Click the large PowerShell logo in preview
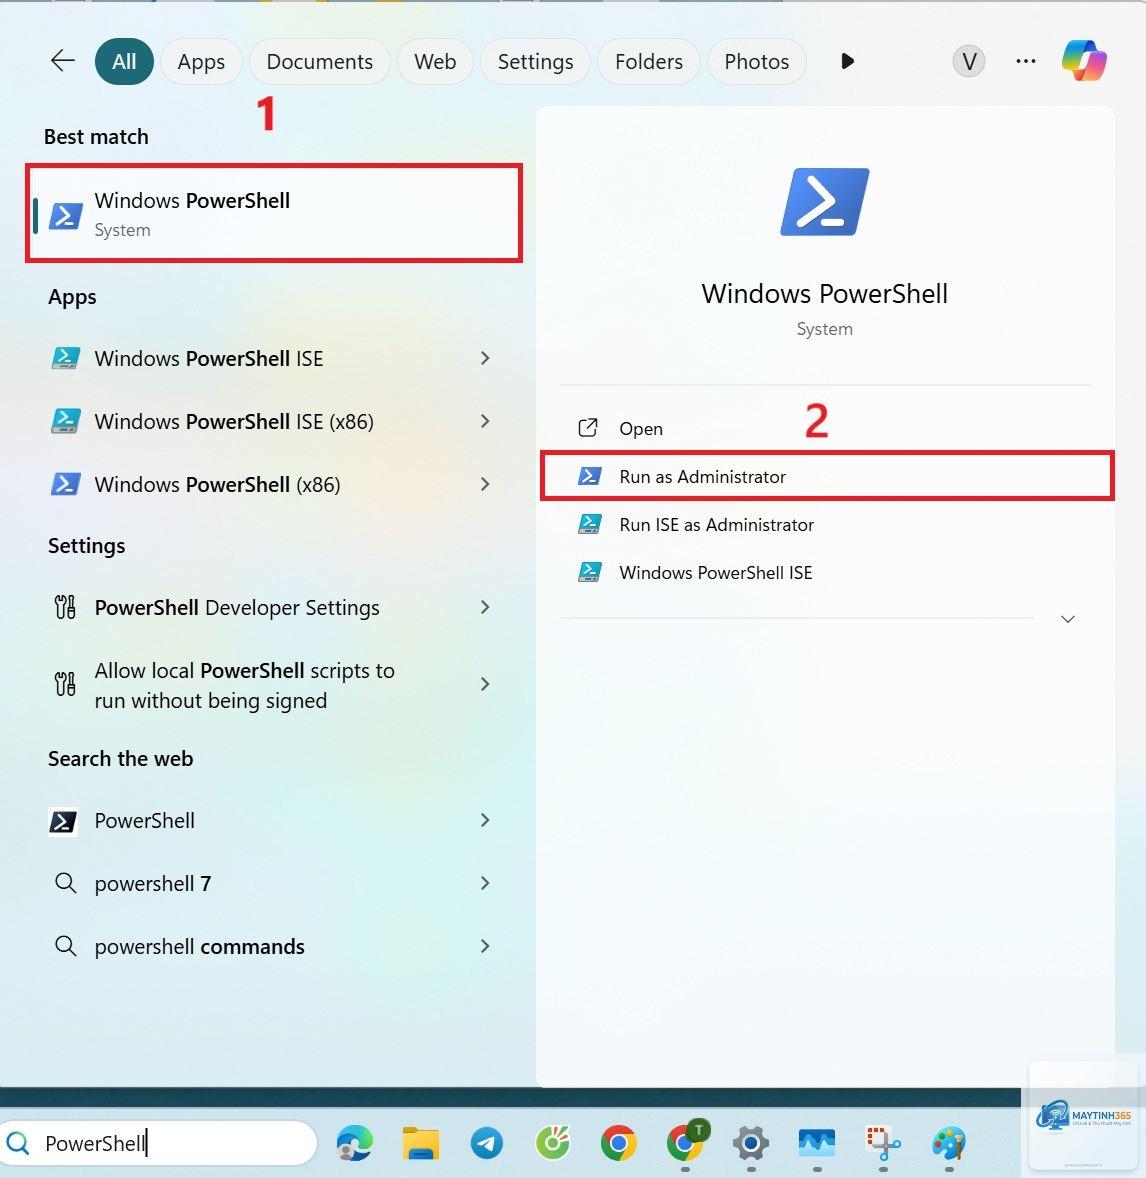The image size is (1146, 1178). [824, 201]
